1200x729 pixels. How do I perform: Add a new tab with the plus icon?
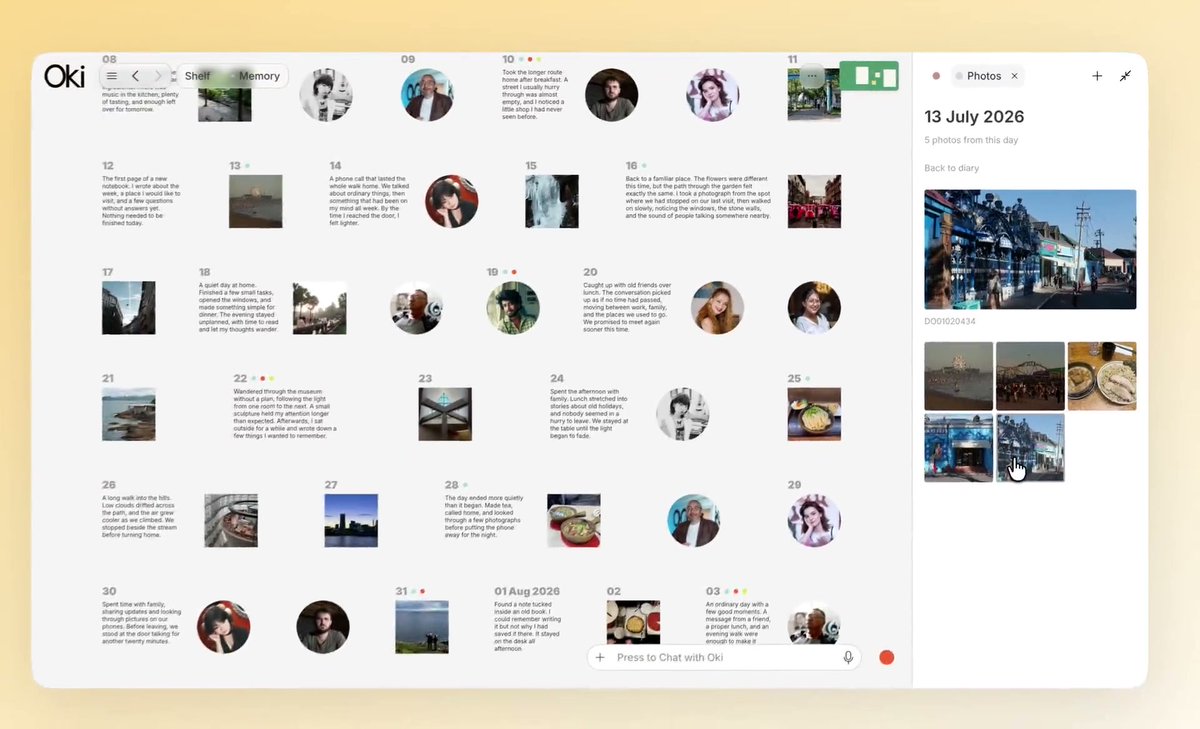point(1097,76)
